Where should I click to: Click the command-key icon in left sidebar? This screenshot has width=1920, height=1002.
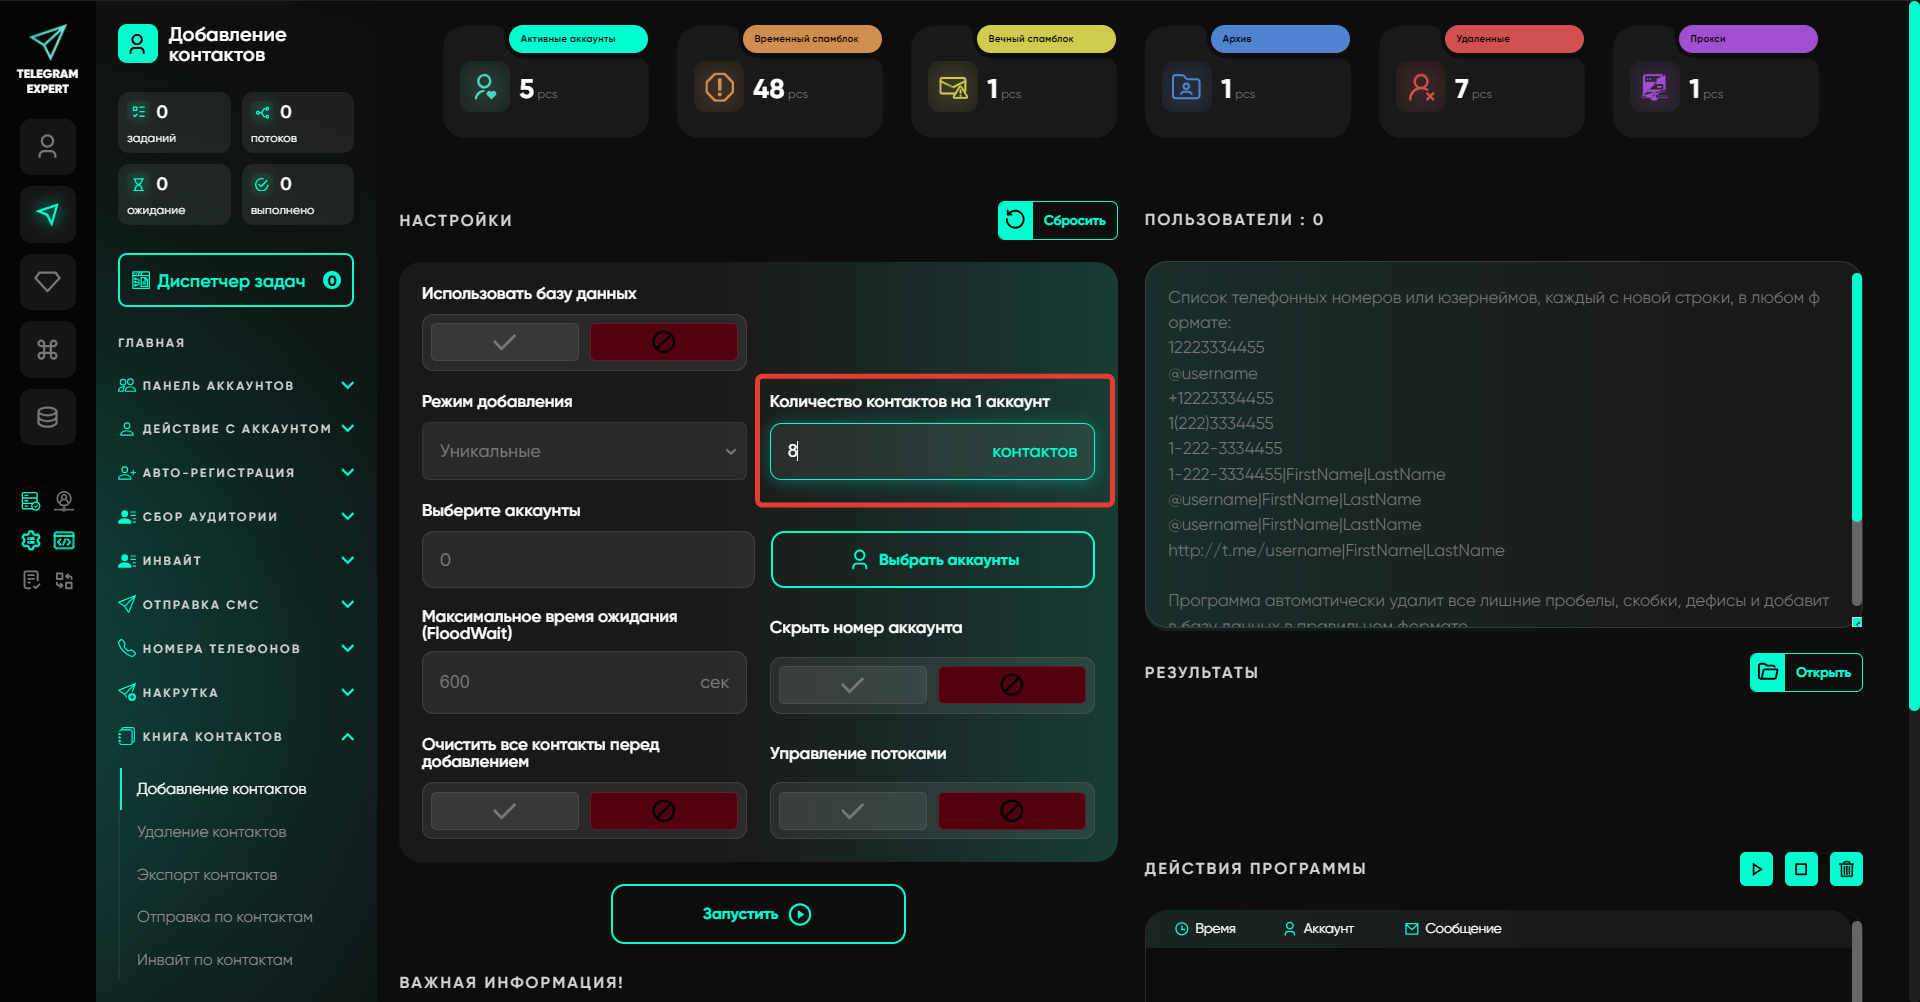coord(47,350)
